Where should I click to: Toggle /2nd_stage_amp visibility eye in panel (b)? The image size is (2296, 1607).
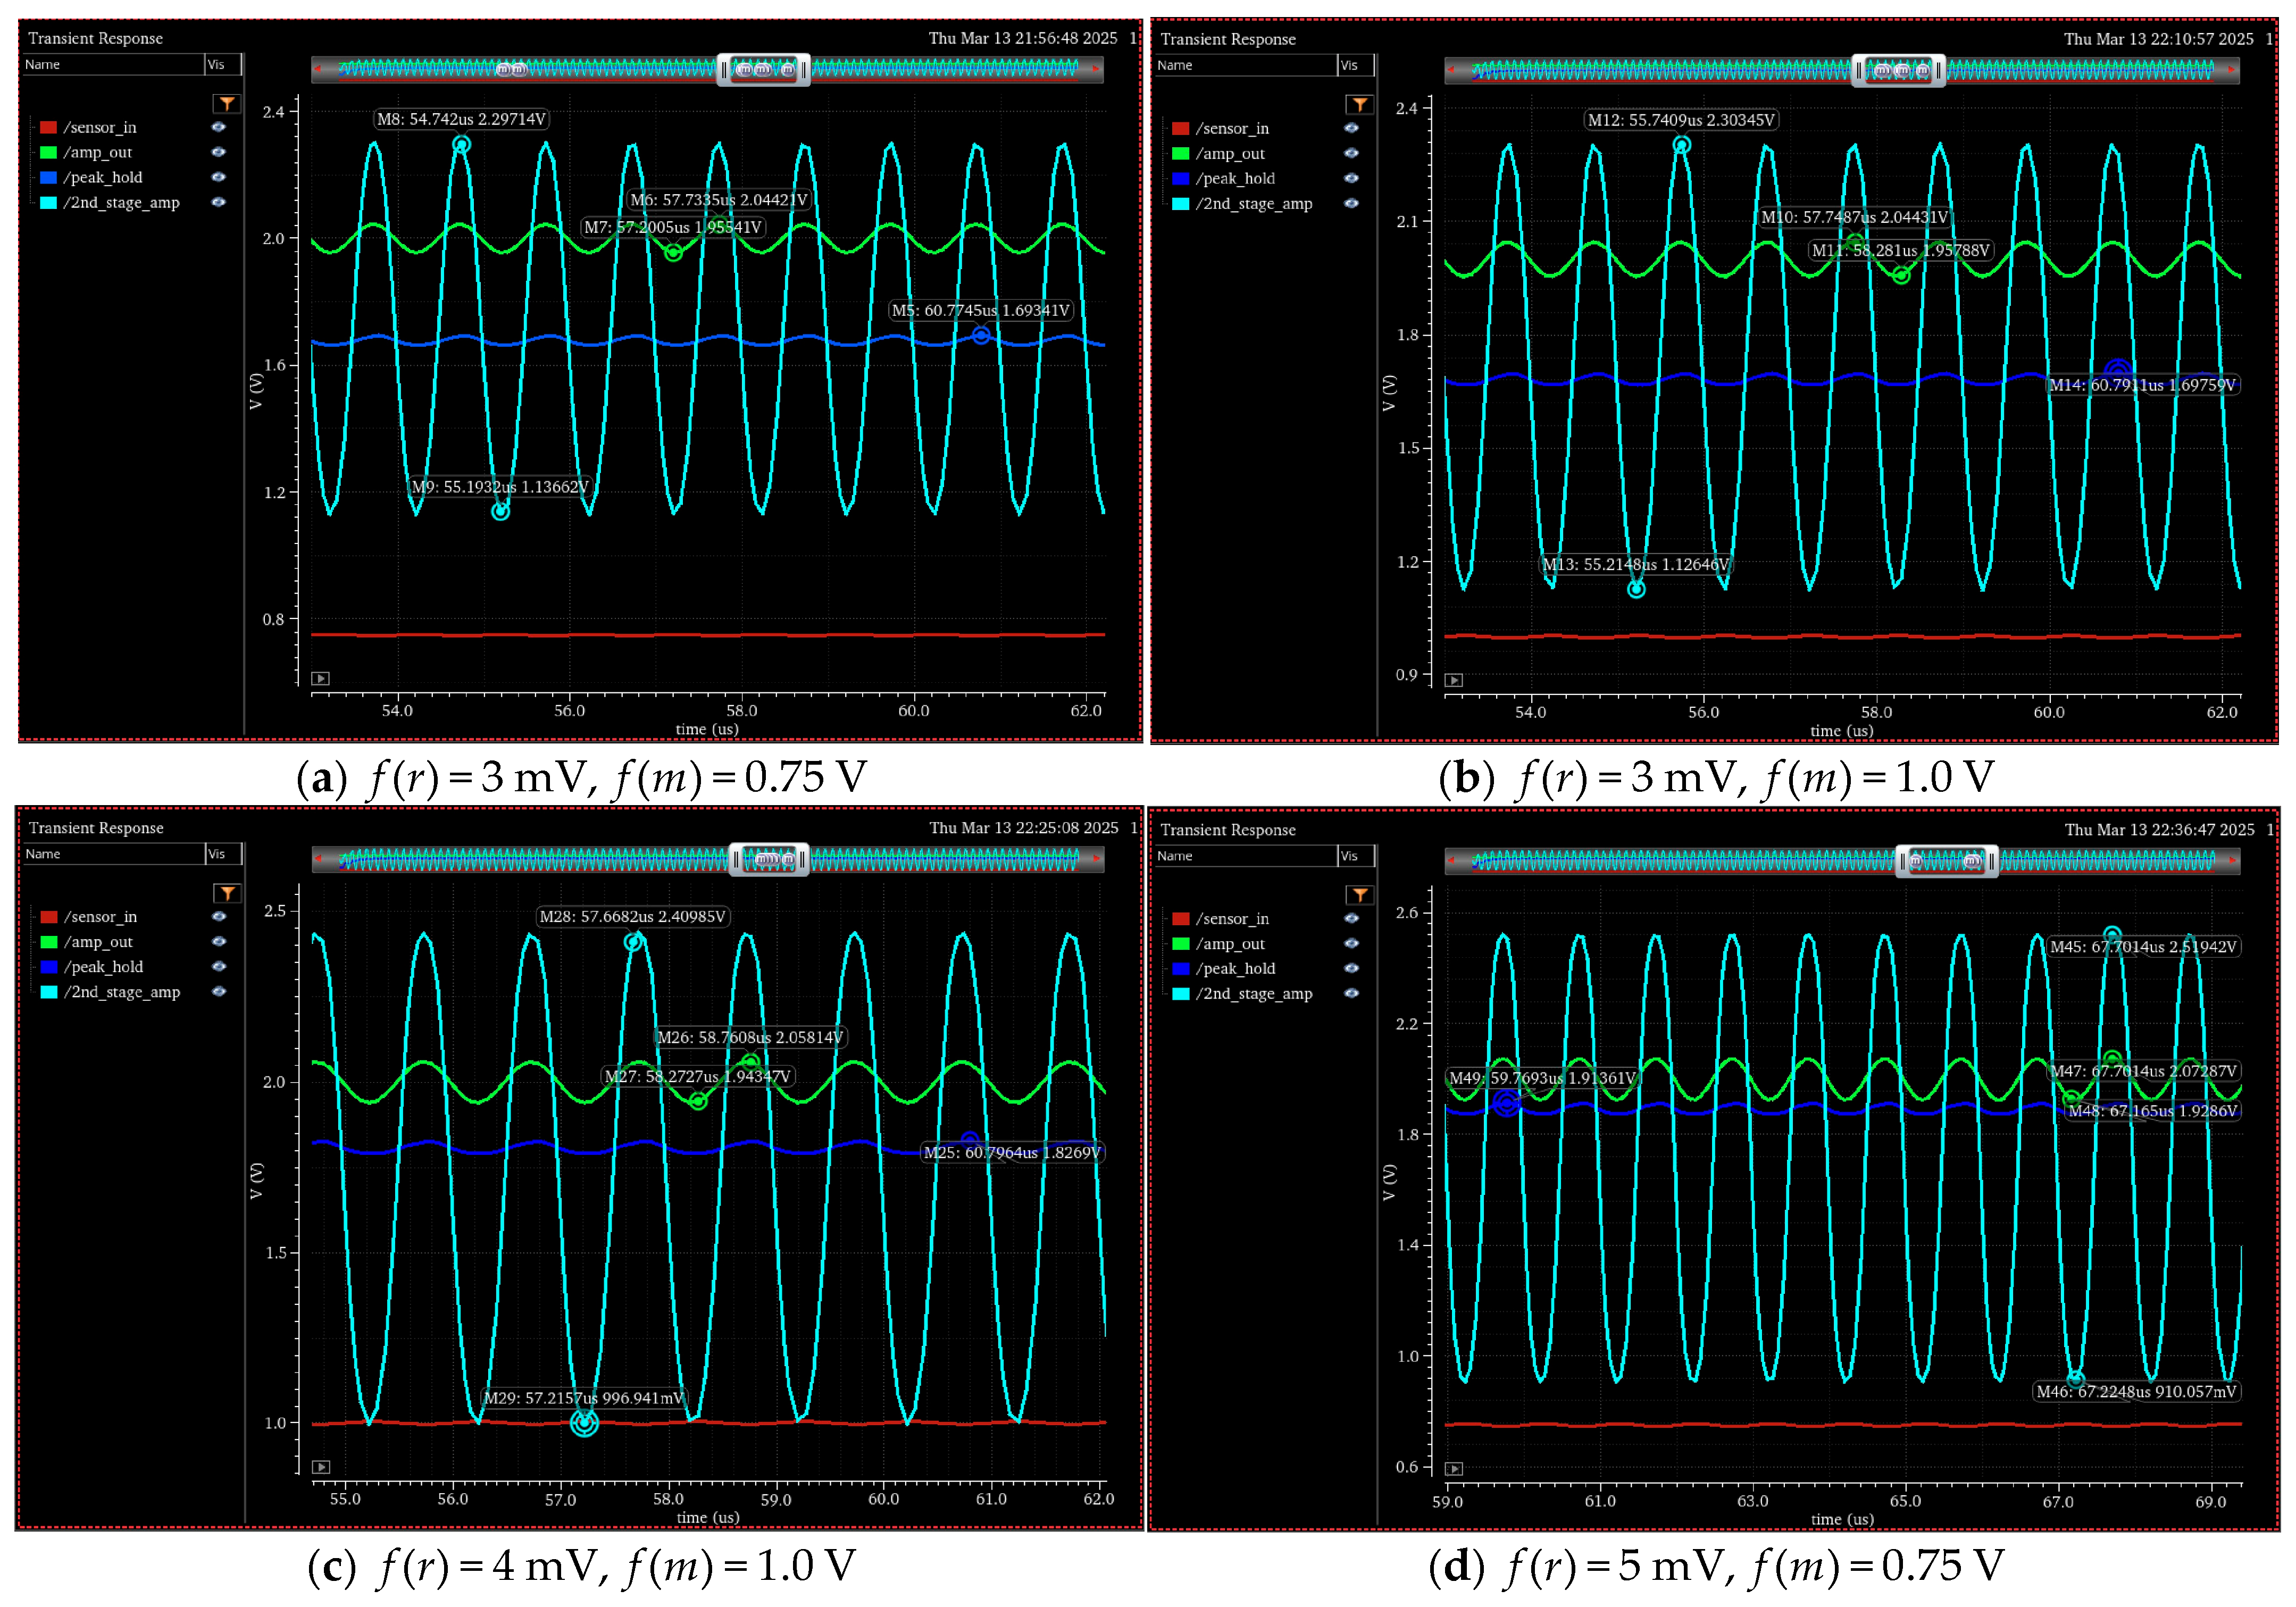pos(1352,203)
